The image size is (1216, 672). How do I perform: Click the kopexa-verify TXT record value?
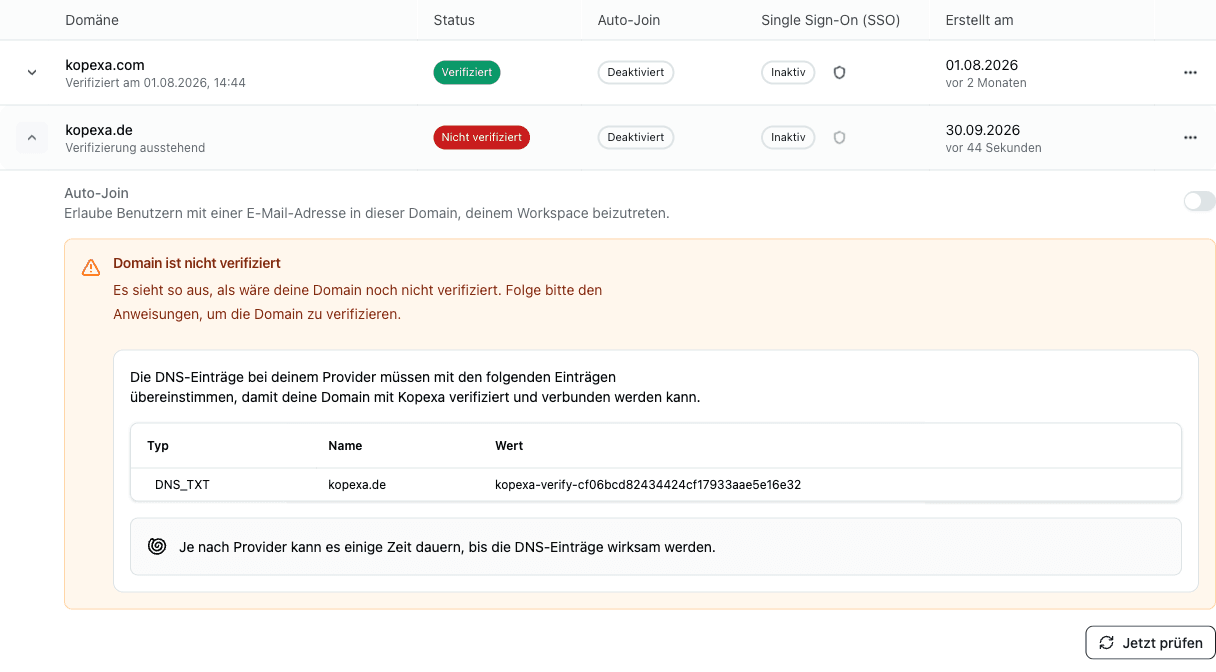pos(648,485)
